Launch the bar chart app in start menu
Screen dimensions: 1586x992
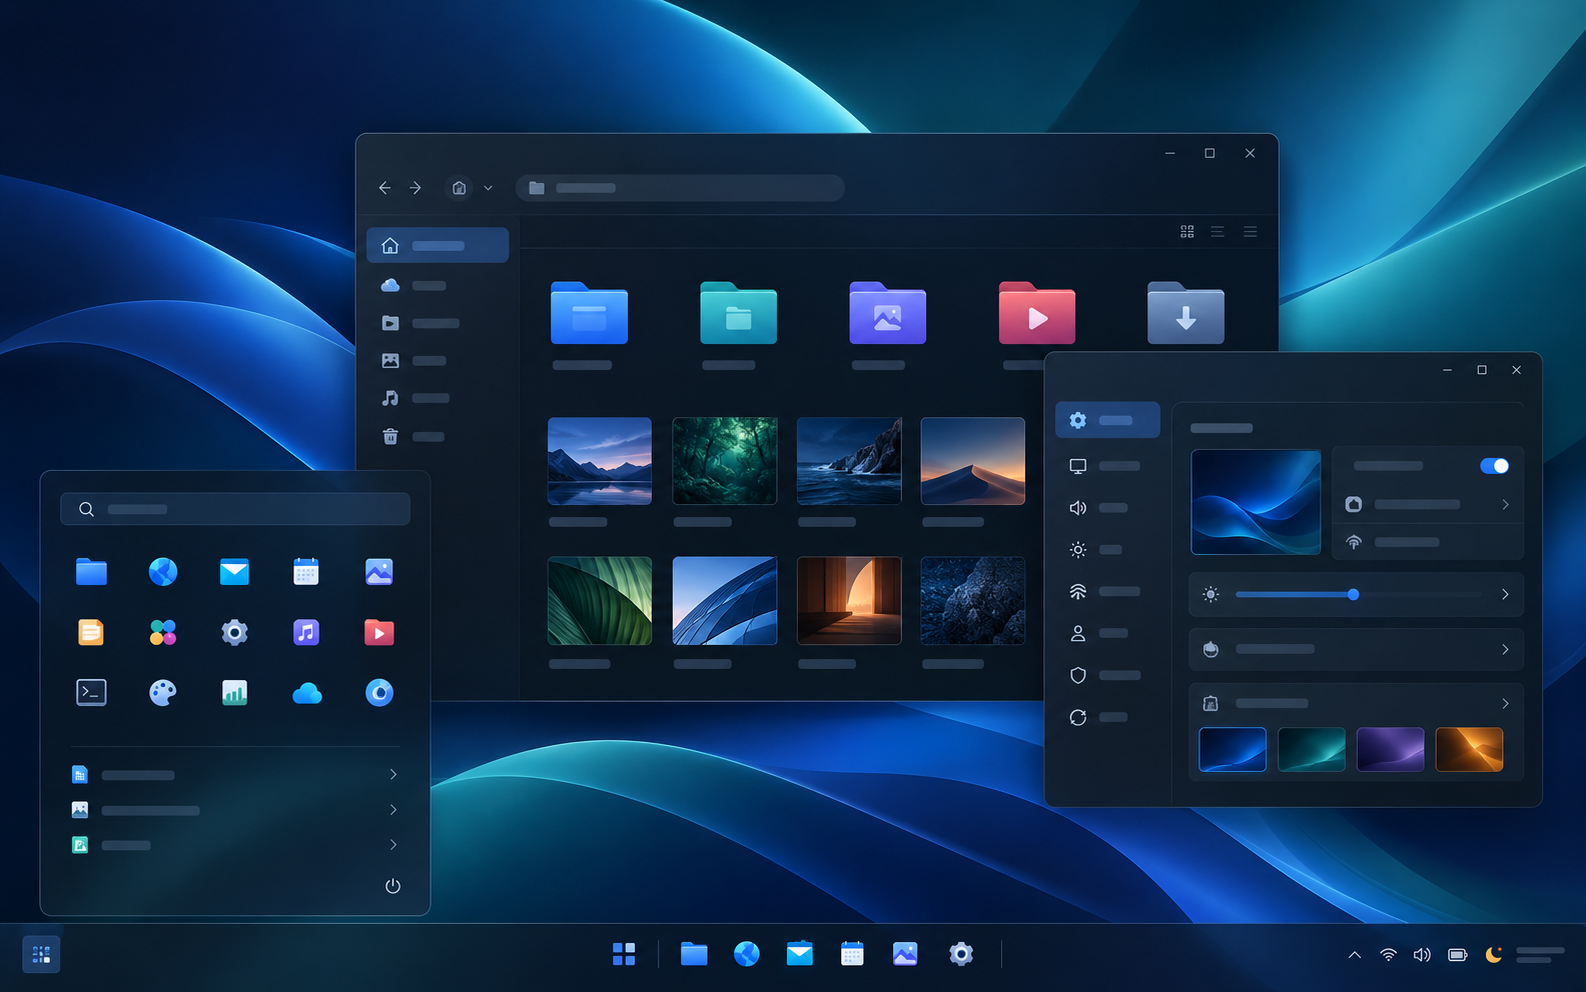(x=234, y=692)
